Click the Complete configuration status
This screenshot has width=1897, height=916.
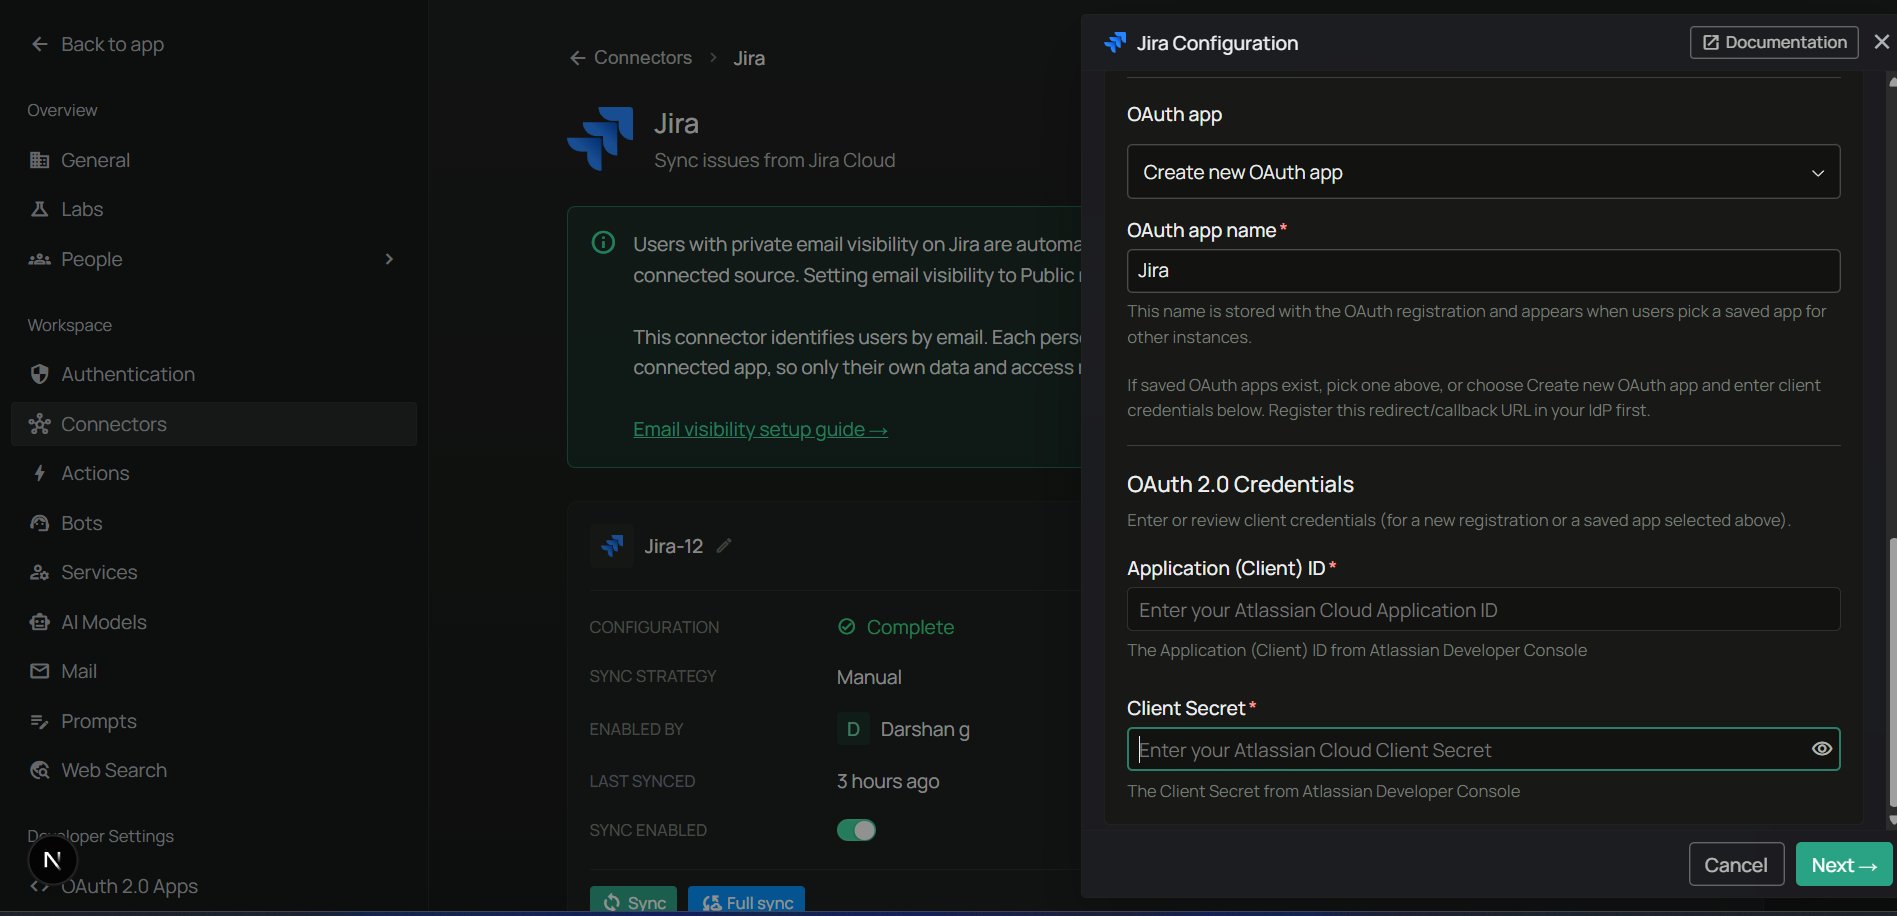pyautogui.click(x=910, y=627)
